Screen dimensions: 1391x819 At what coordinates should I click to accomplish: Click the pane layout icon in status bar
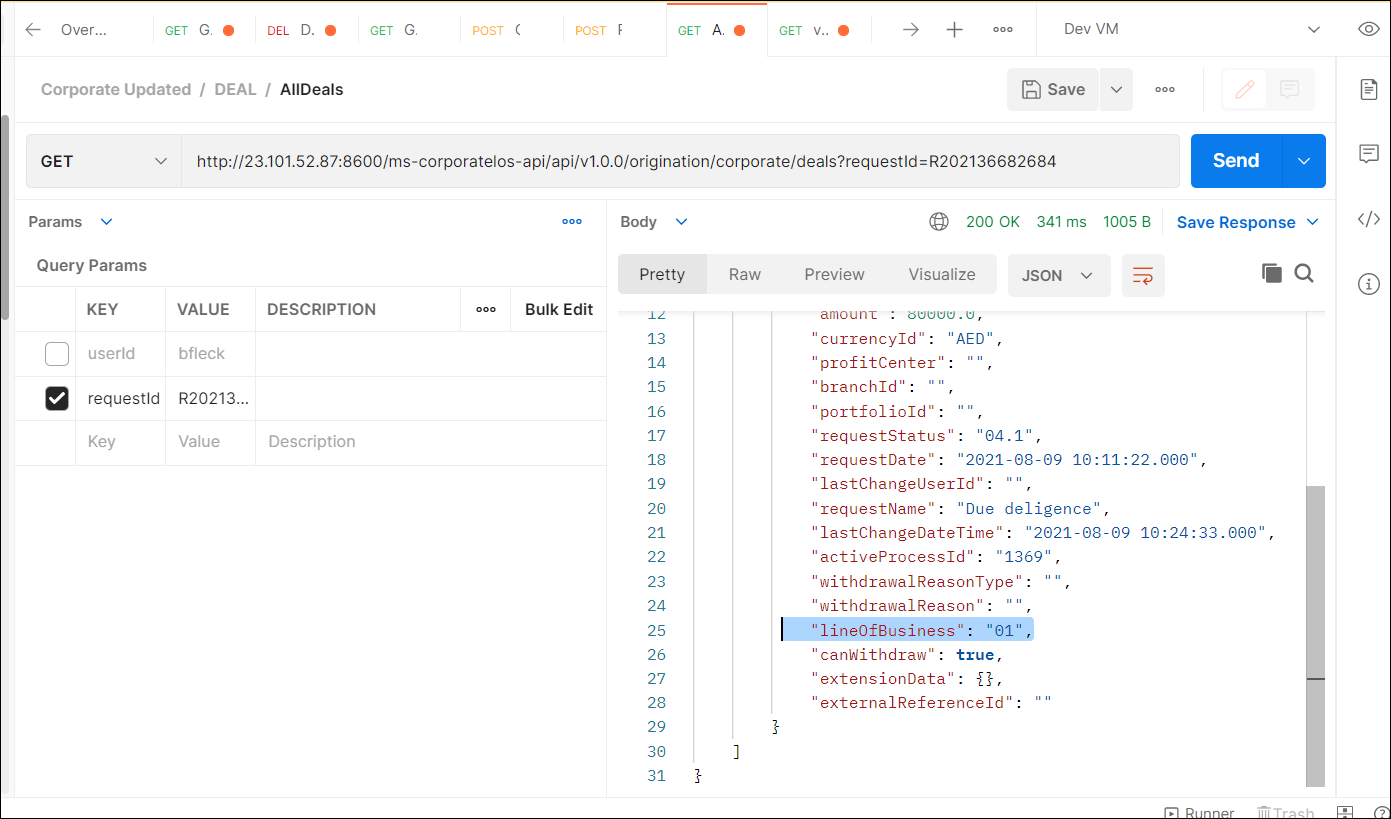click(x=1345, y=812)
